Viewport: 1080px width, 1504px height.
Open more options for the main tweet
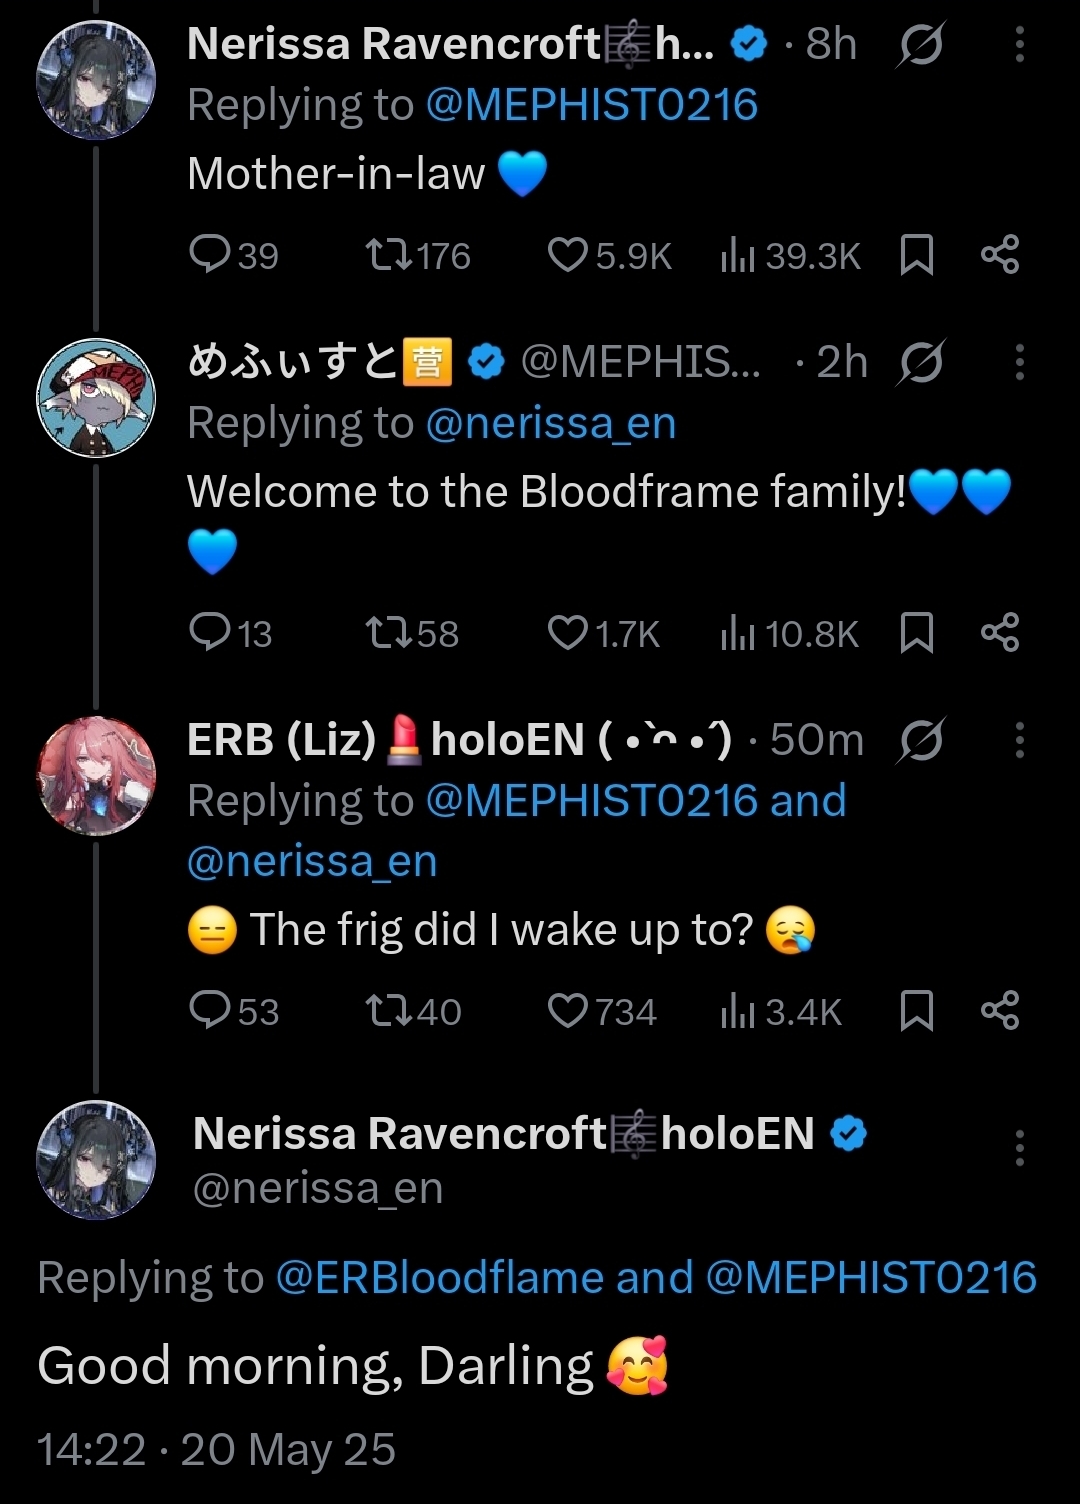point(1019,1148)
